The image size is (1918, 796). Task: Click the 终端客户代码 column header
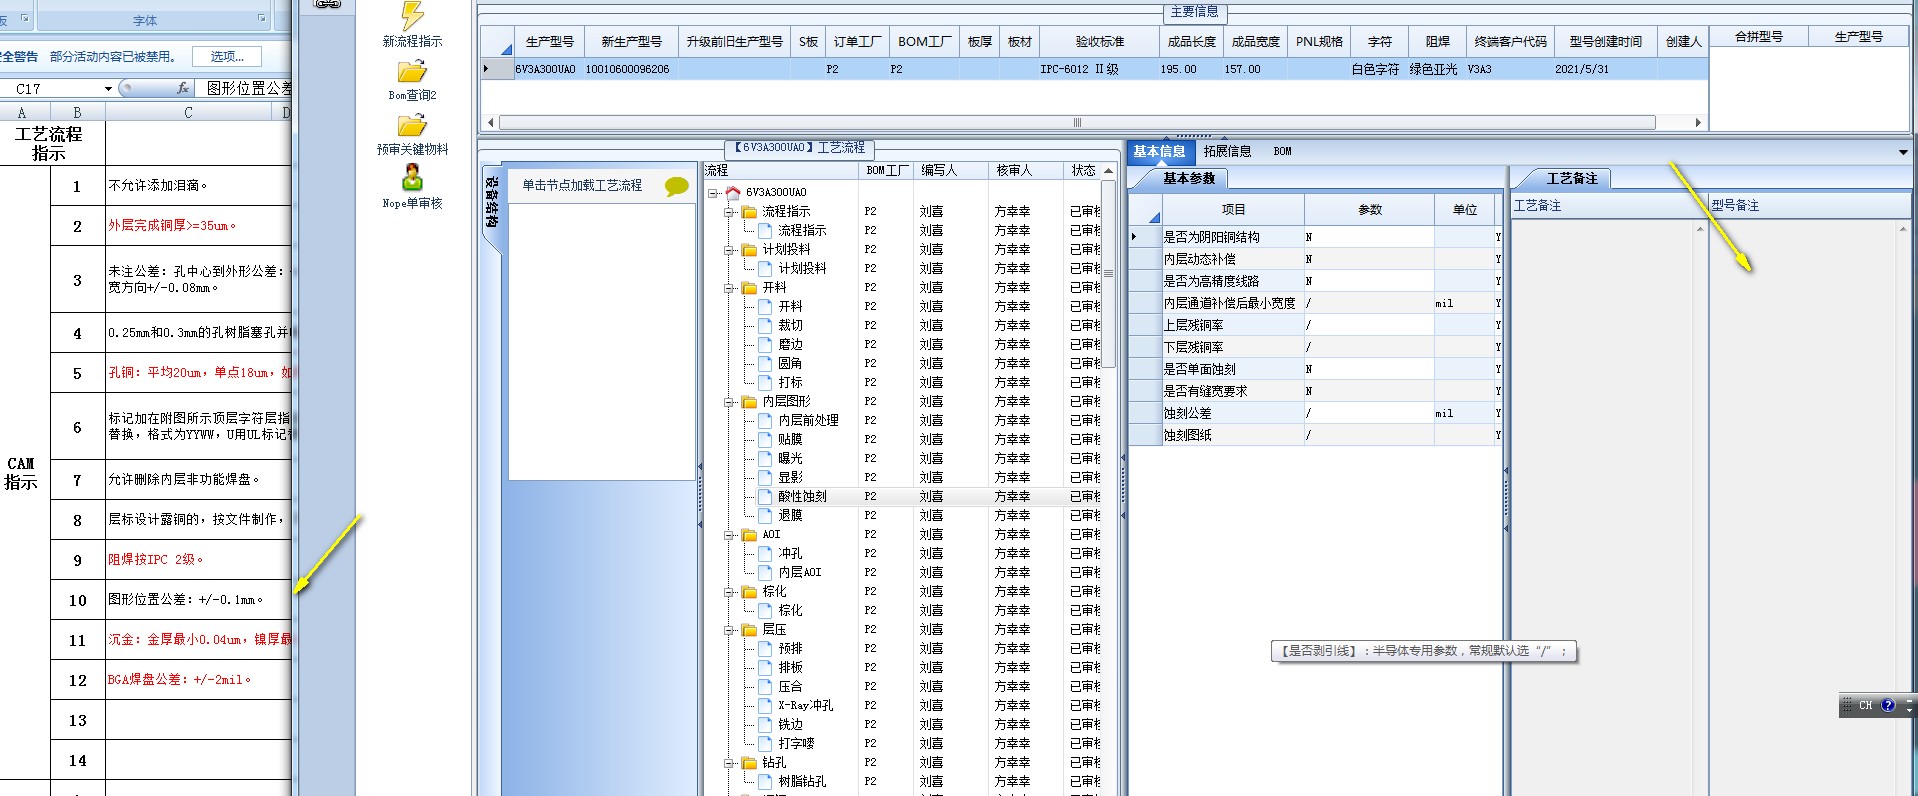pyautogui.click(x=1510, y=41)
